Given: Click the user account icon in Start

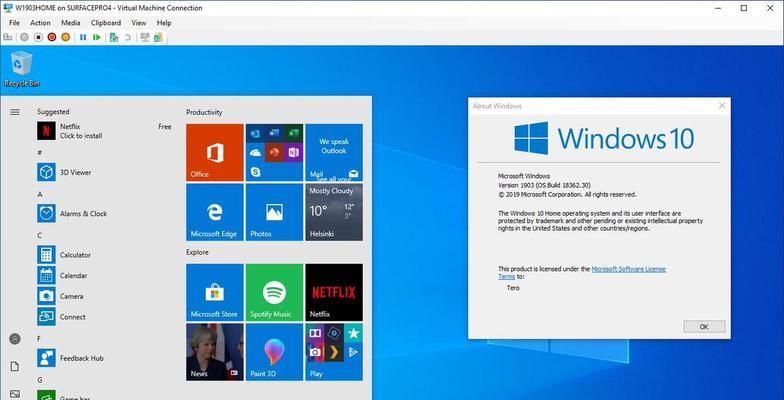Looking at the screenshot, I should tap(15, 339).
